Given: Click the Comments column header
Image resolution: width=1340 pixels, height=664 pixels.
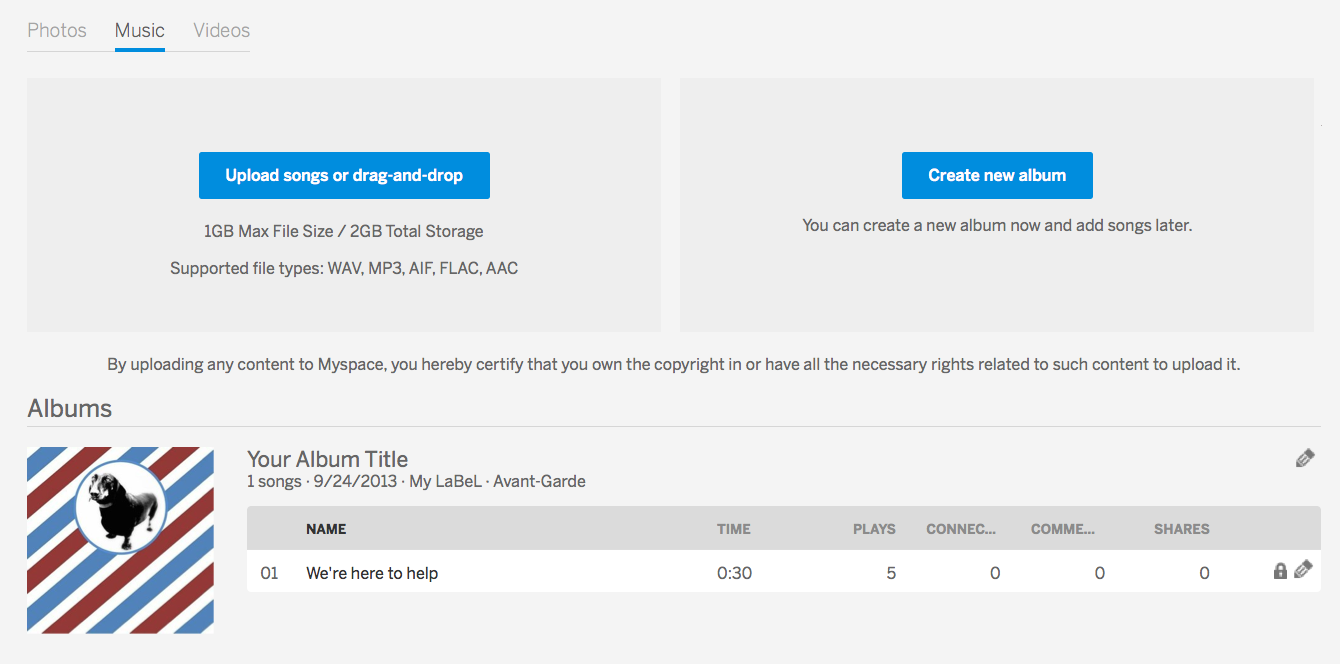Looking at the screenshot, I should tap(1063, 529).
